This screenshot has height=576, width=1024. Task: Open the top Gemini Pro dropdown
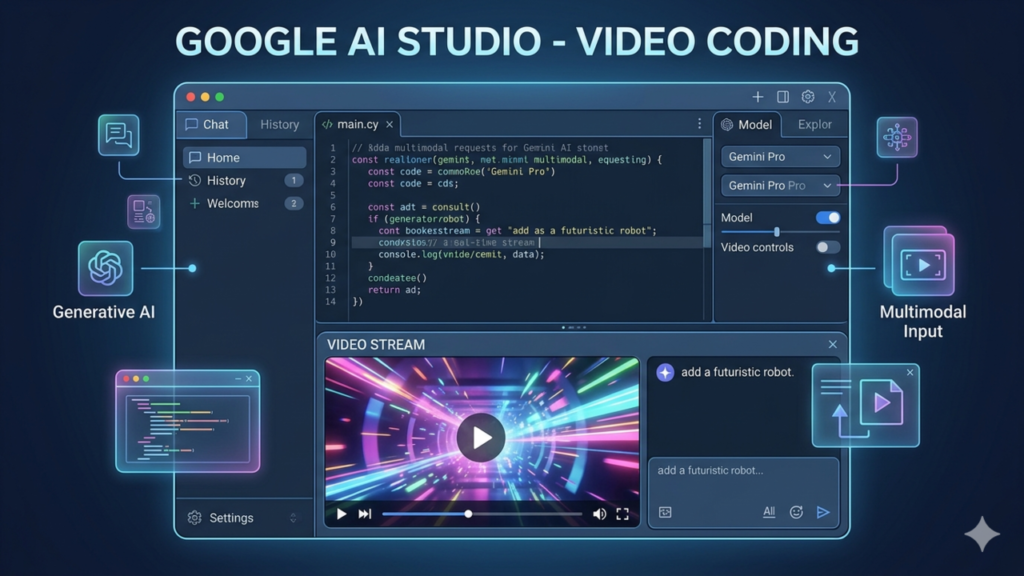(x=780, y=156)
